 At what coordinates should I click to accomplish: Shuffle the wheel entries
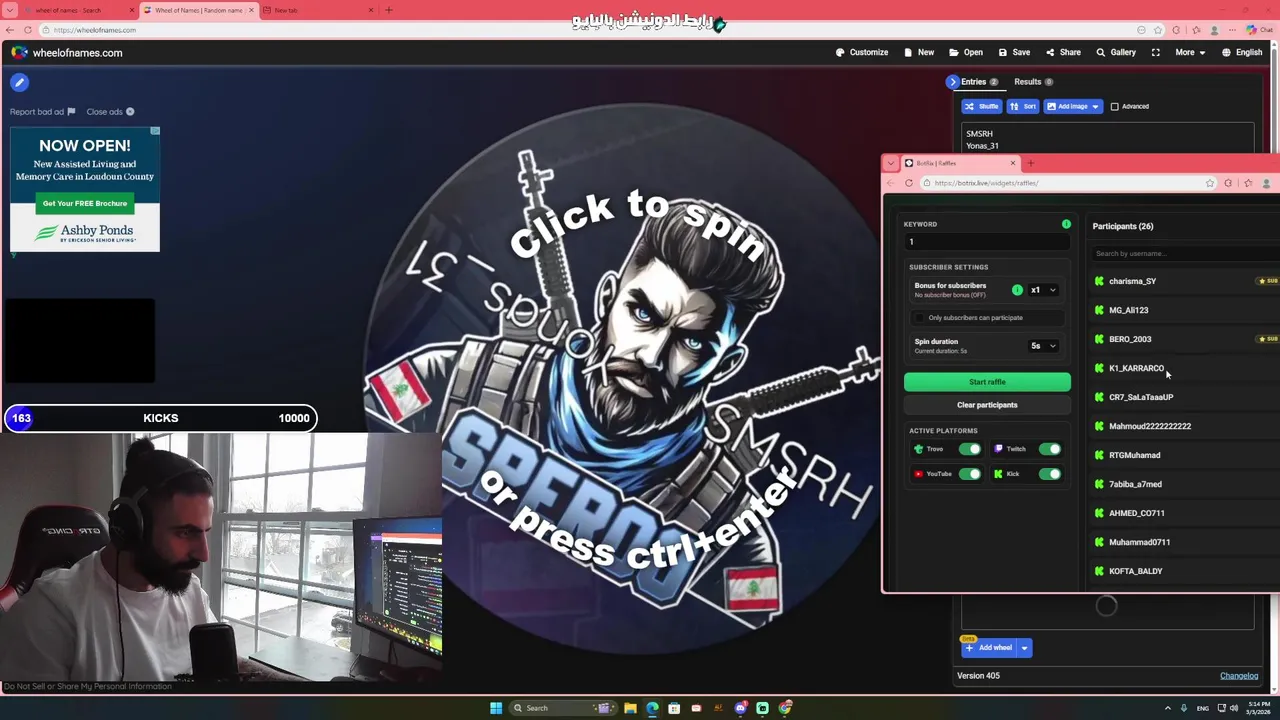[x=982, y=106]
